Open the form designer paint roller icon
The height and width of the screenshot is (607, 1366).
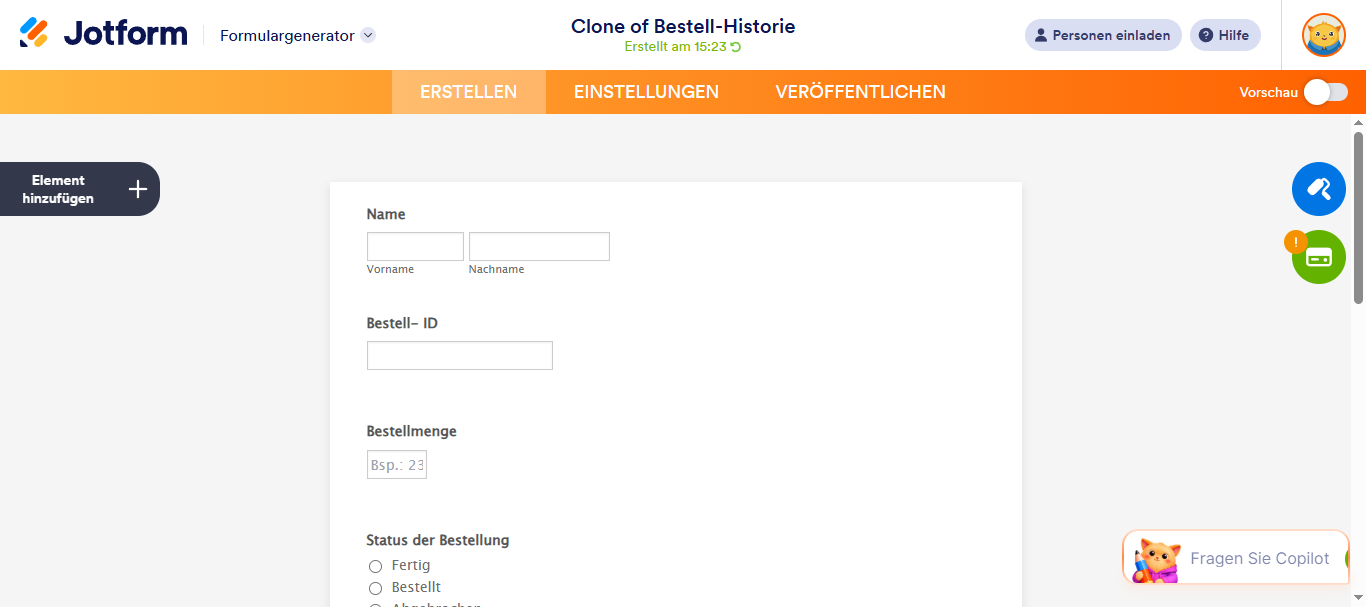pos(1319,189)
